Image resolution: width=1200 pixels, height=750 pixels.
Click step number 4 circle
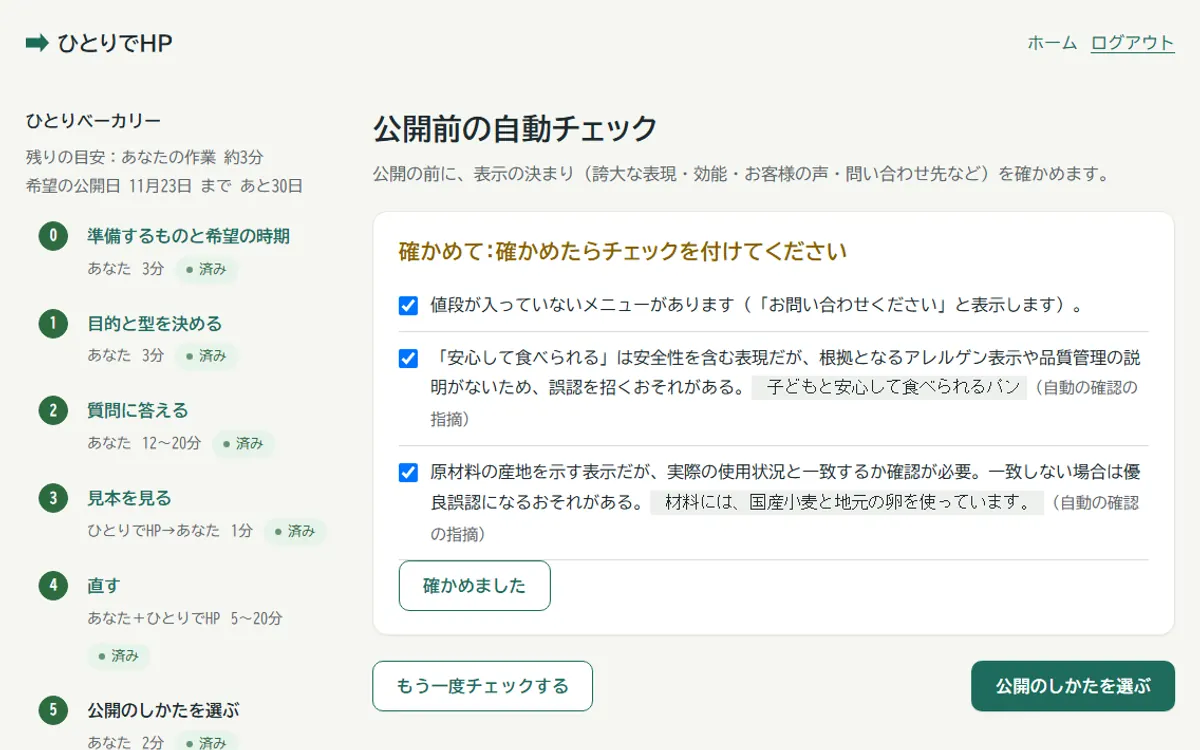coord(53,585)
